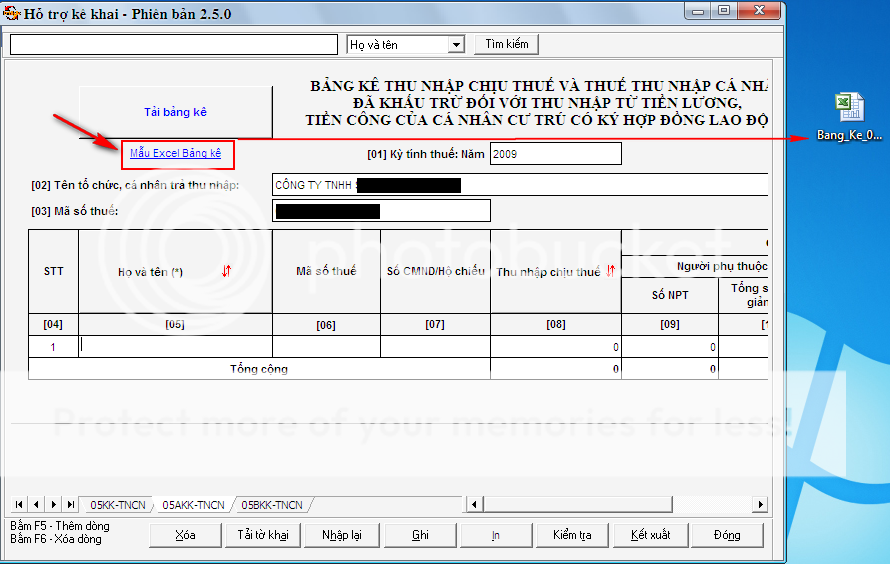Click the Kiểm tra button
Image resolution: width=890 pixels, height=564 pixels.
tap(572, 535)
